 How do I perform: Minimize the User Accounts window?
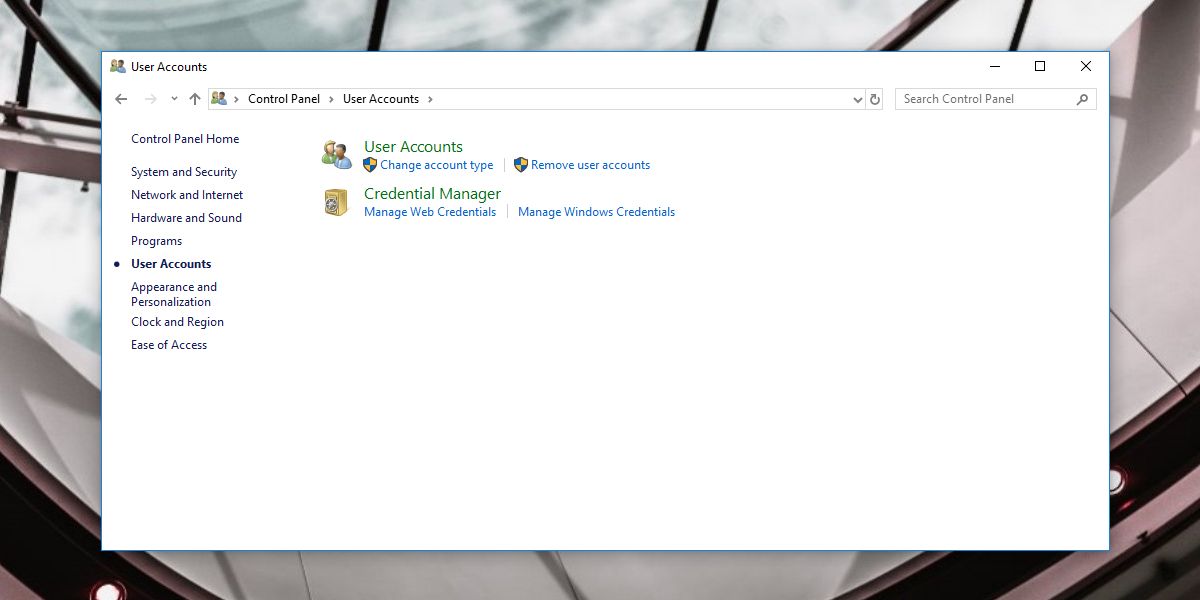[x=995, y=67]
